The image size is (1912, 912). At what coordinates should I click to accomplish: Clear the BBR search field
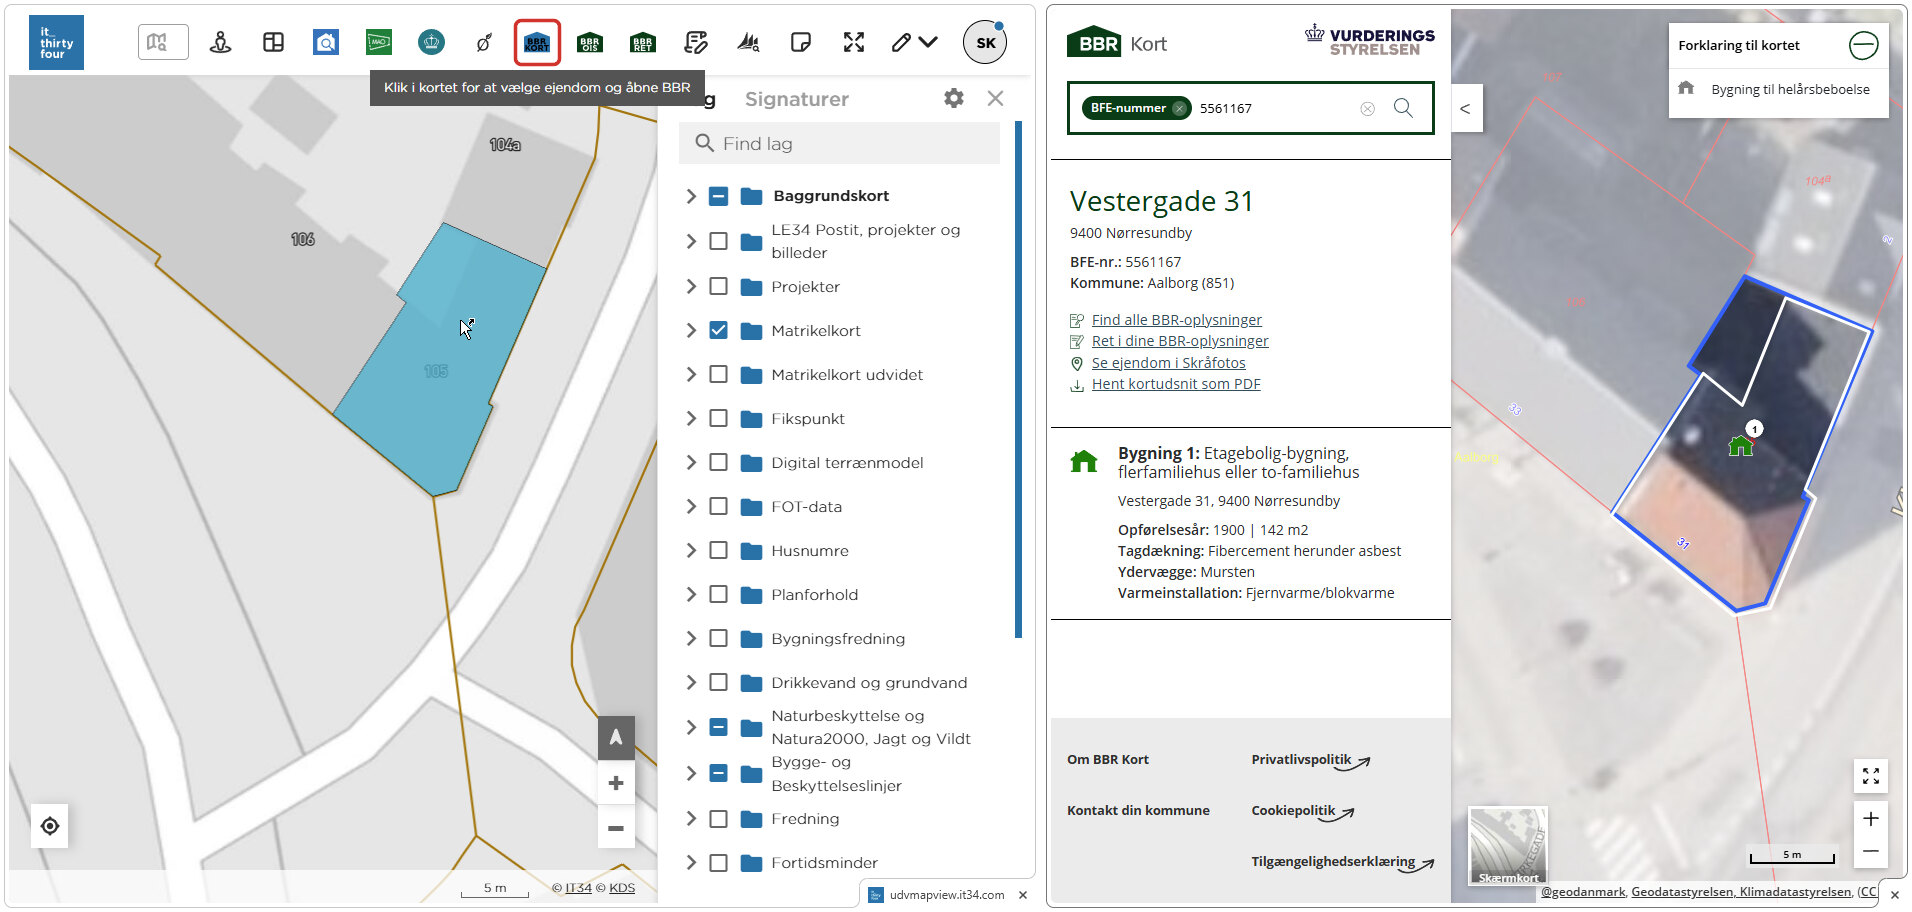pyautogui.click(x=1367, y=108)
